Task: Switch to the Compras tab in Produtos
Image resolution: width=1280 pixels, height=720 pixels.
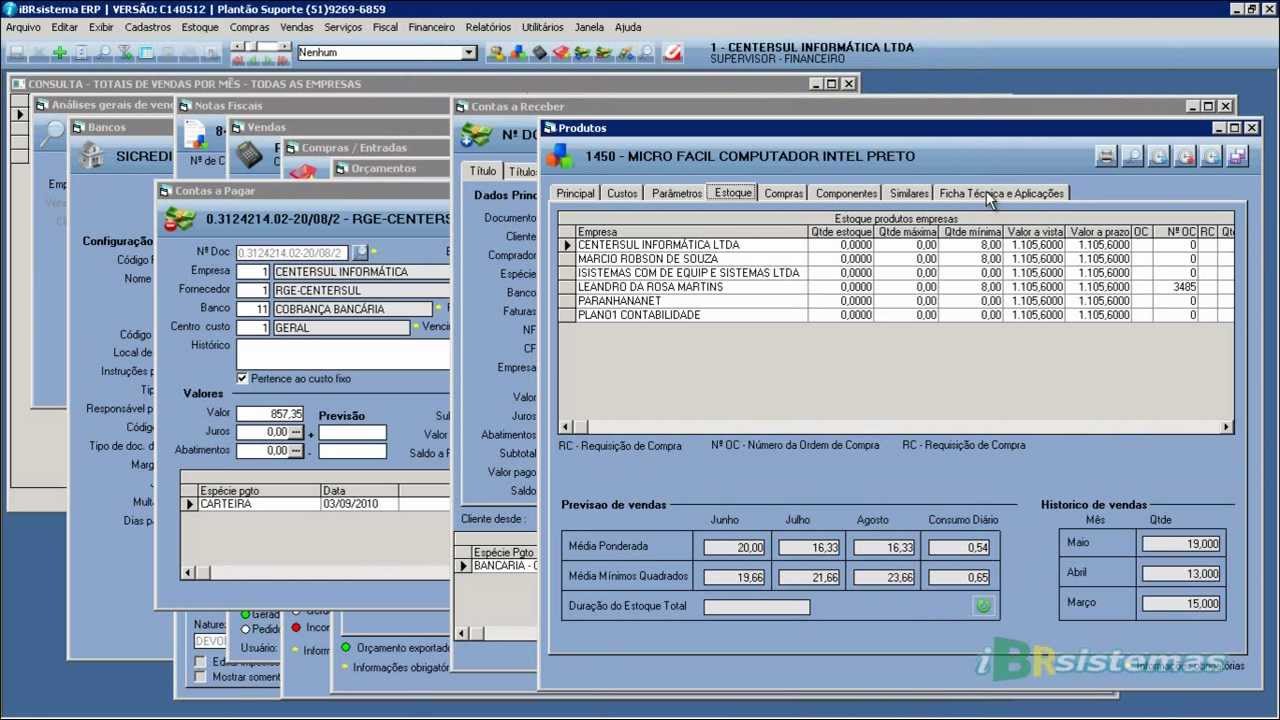Action: click(784, 193)
